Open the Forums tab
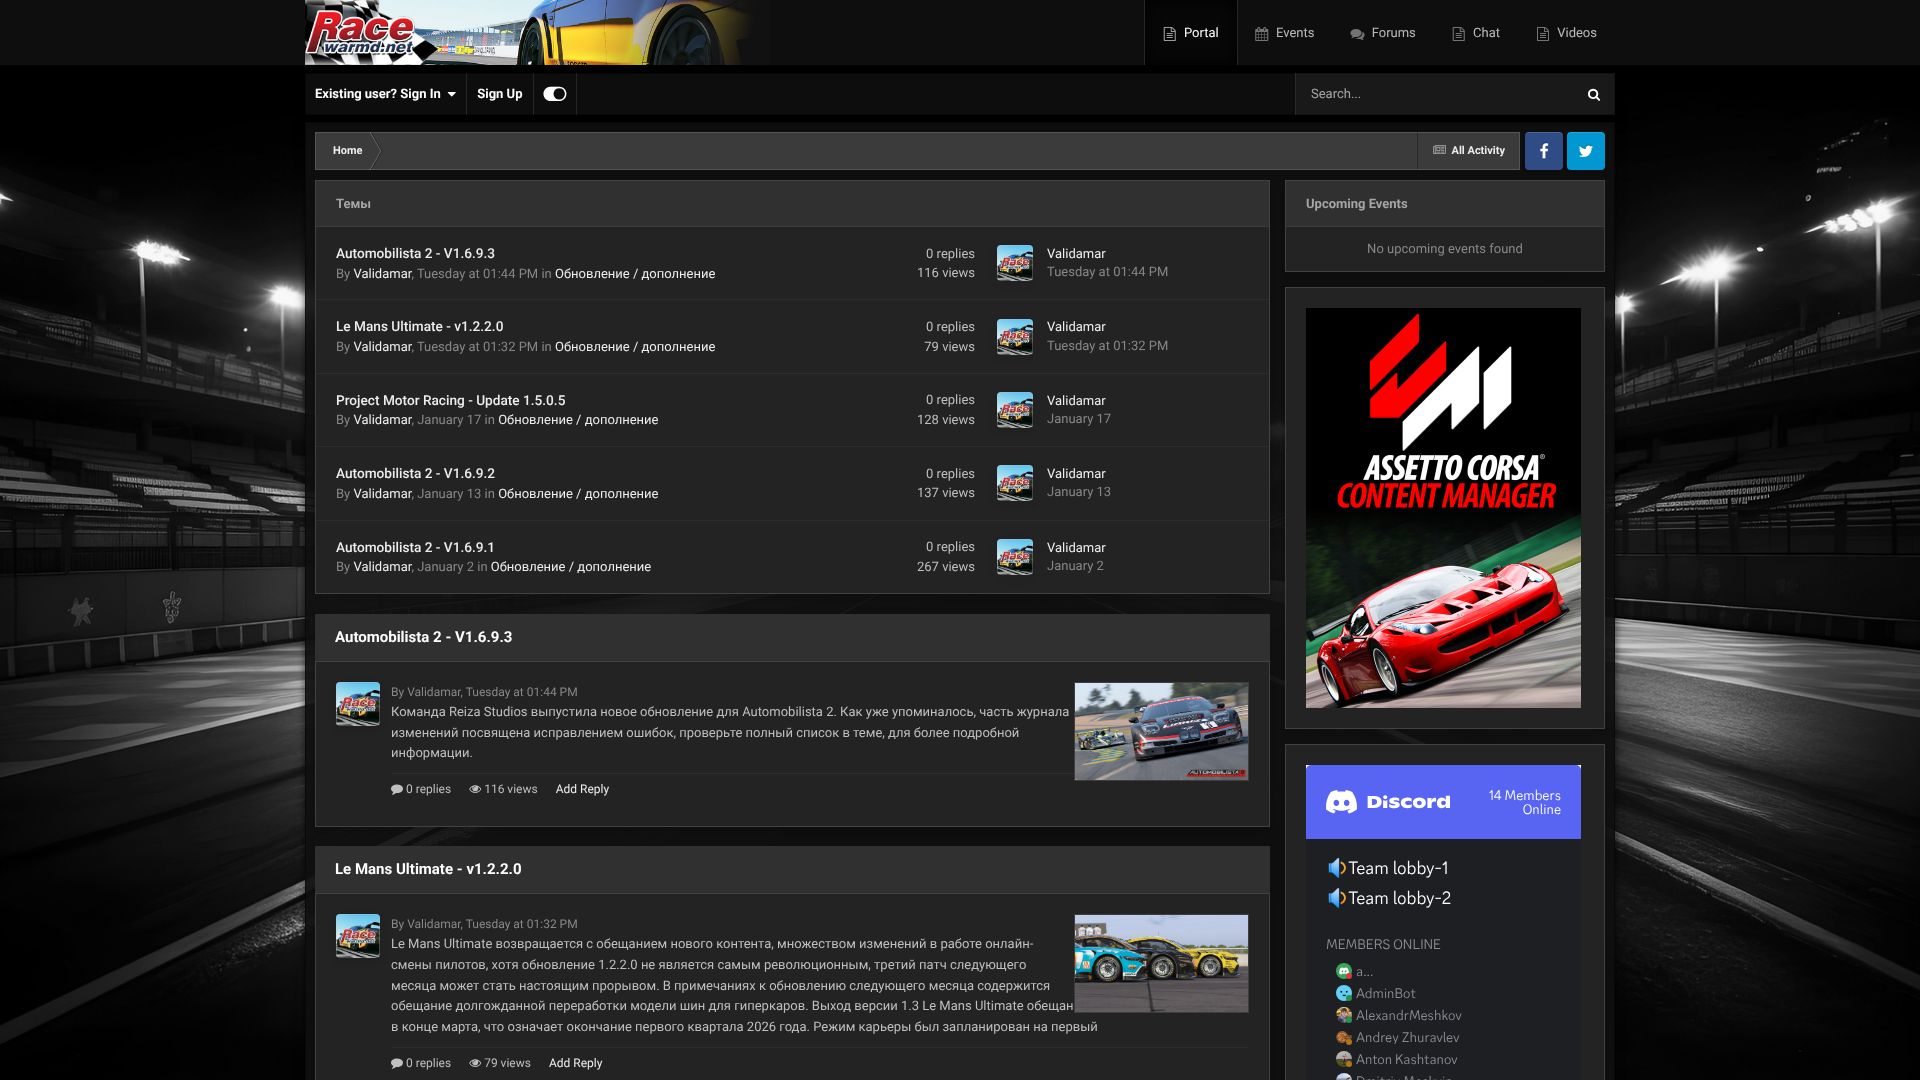The image size is (1920, 1080). coord(1382,33)
